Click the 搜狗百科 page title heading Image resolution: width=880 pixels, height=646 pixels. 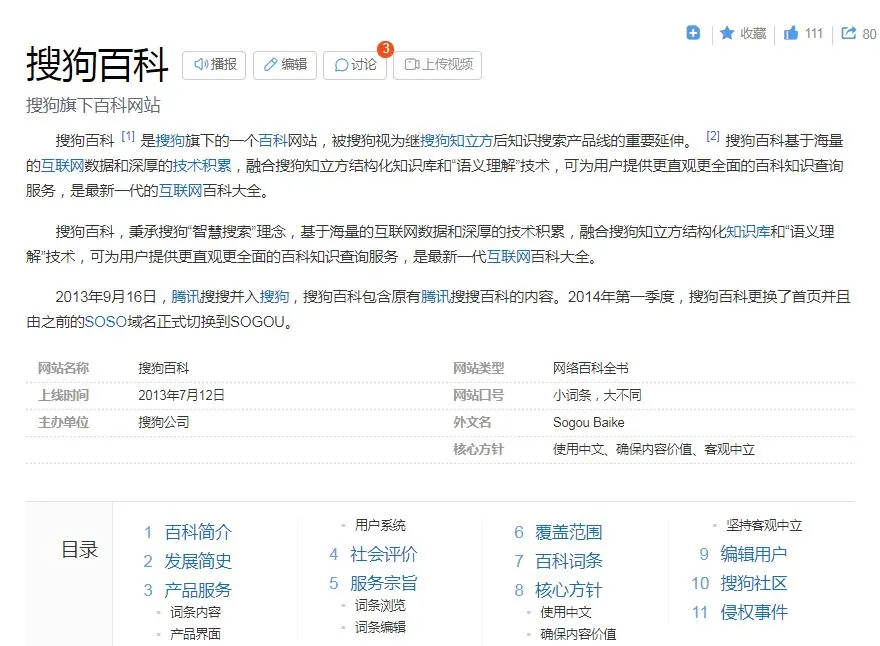point(98,65)
